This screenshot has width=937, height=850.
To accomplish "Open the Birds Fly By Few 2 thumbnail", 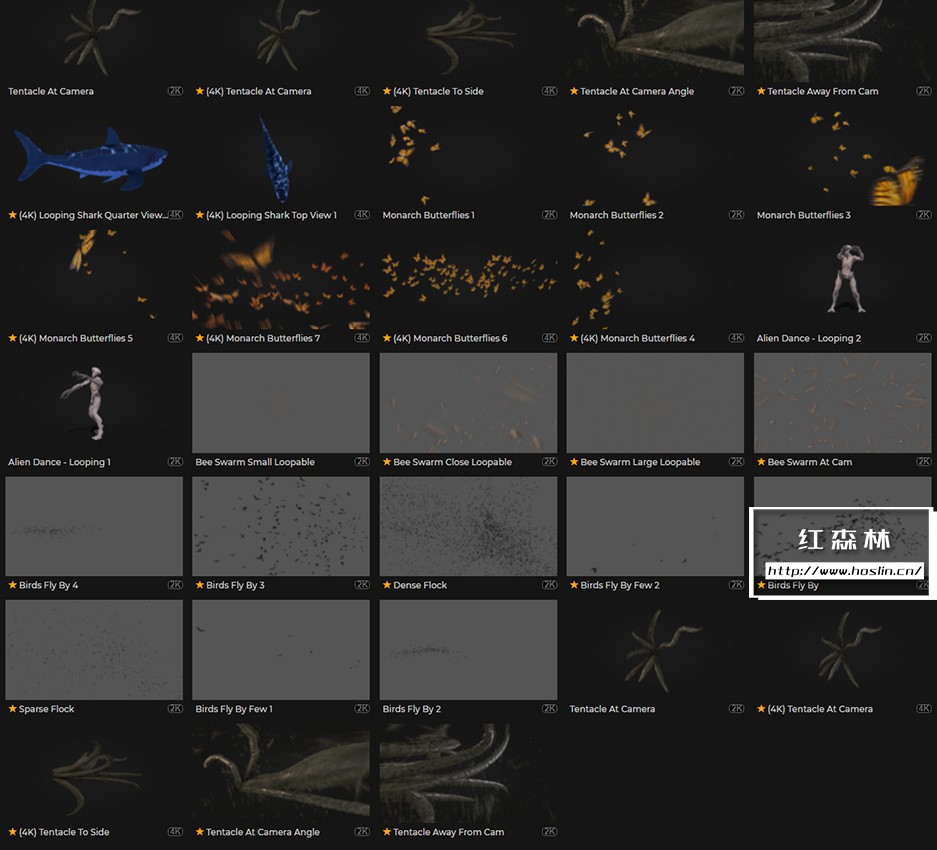I will (x=655, y=527).
